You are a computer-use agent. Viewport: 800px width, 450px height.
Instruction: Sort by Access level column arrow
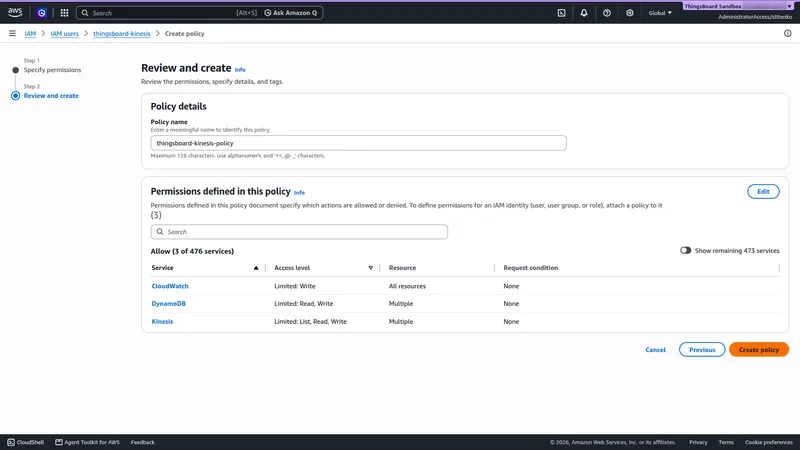[370, 268]
